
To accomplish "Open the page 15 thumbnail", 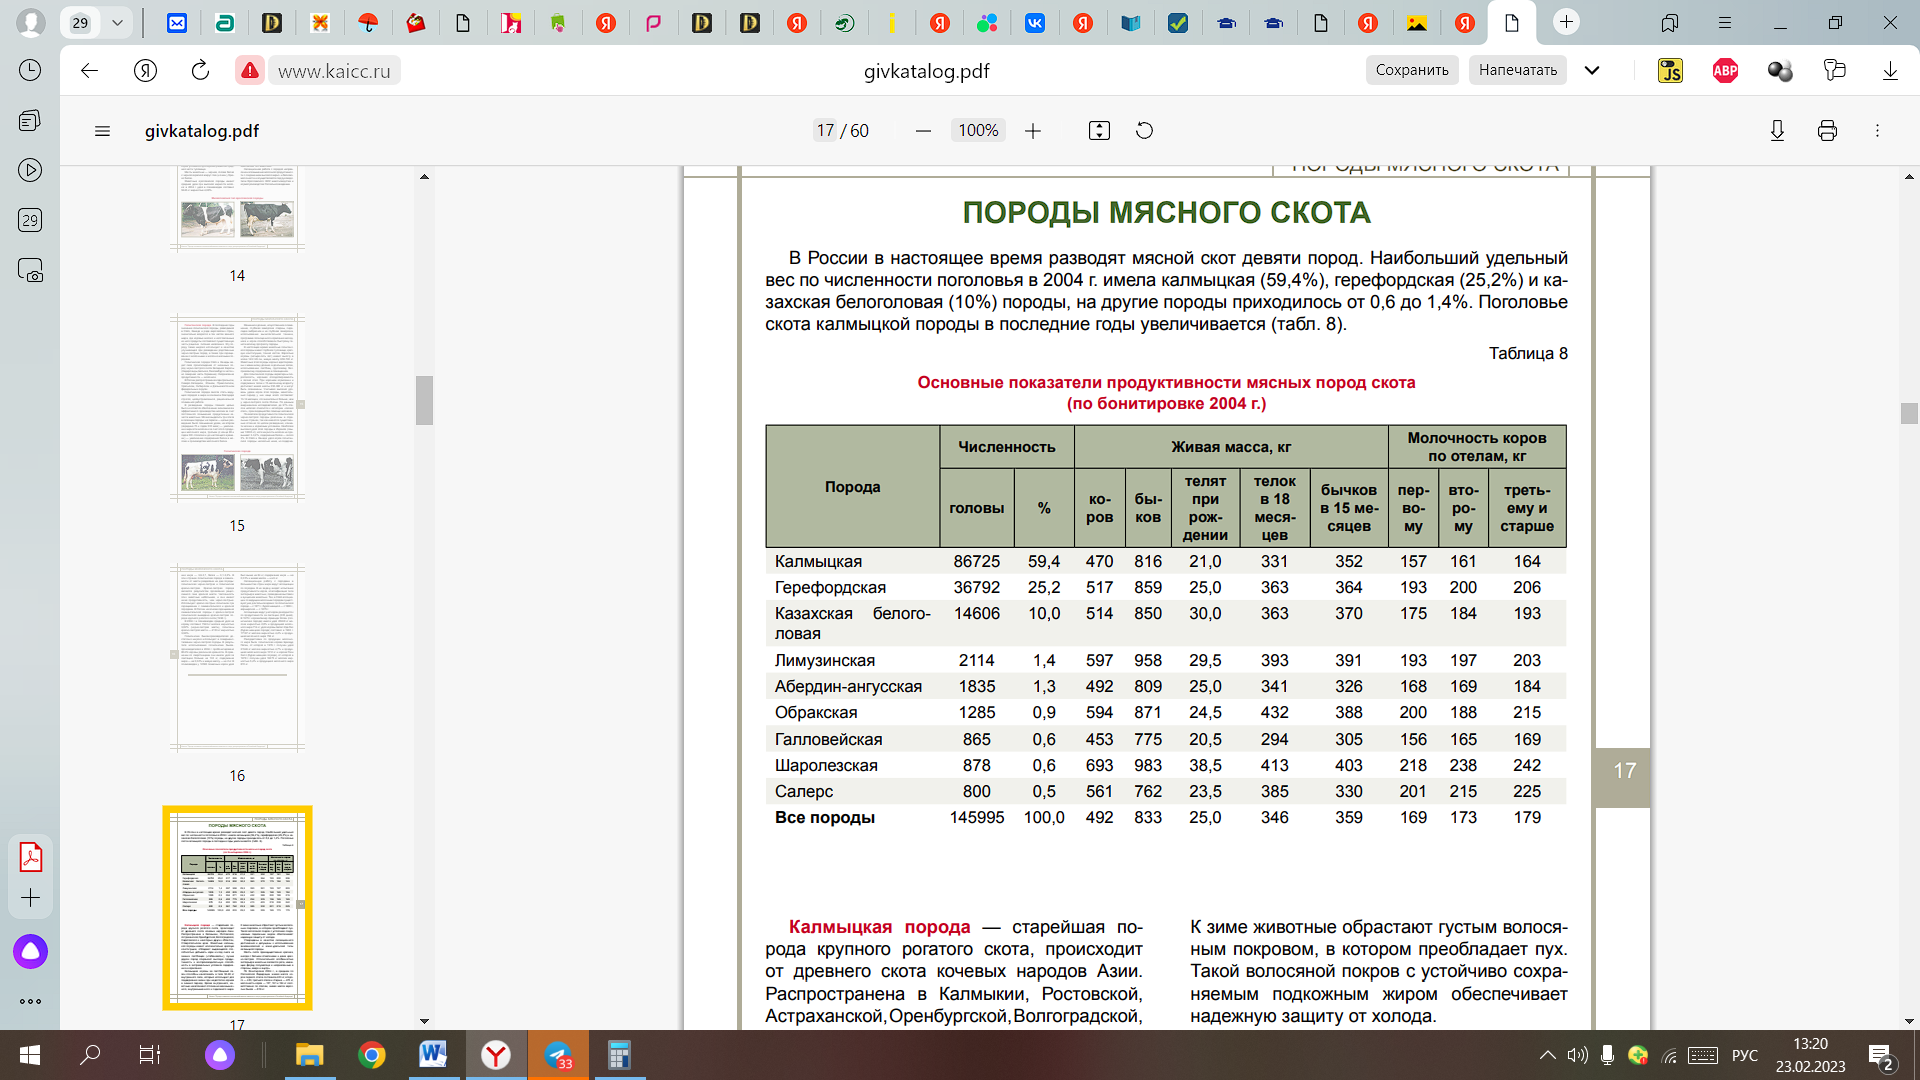I will (237, 408).
